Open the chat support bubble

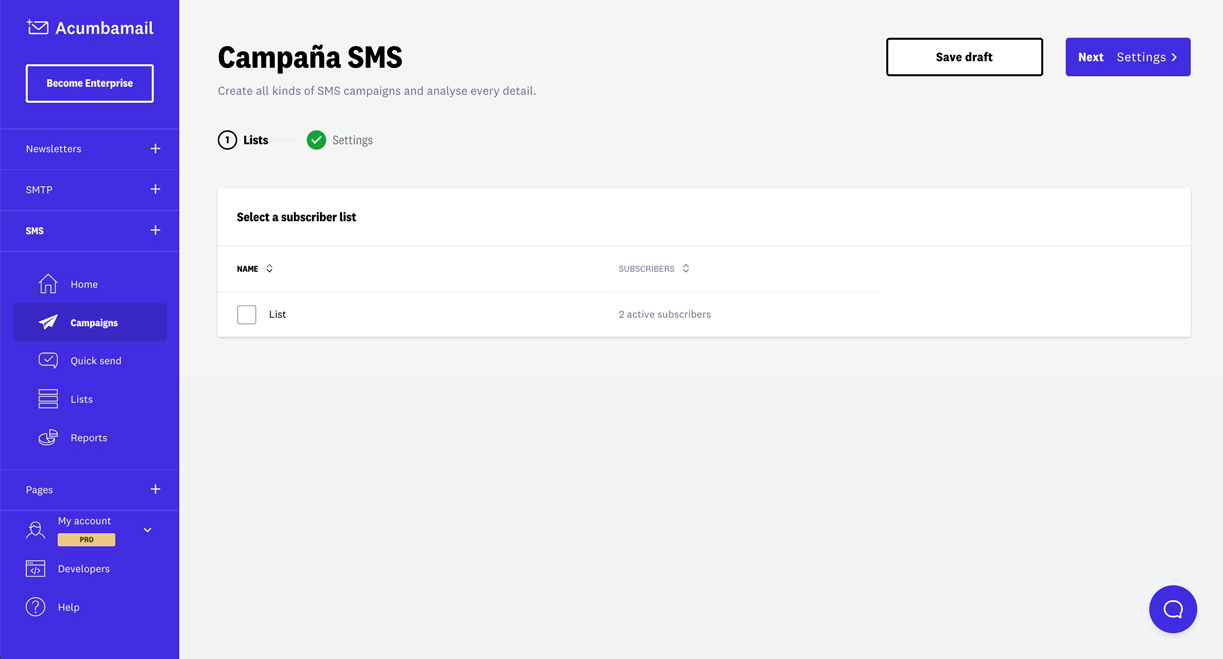(x=1173, y=609)
